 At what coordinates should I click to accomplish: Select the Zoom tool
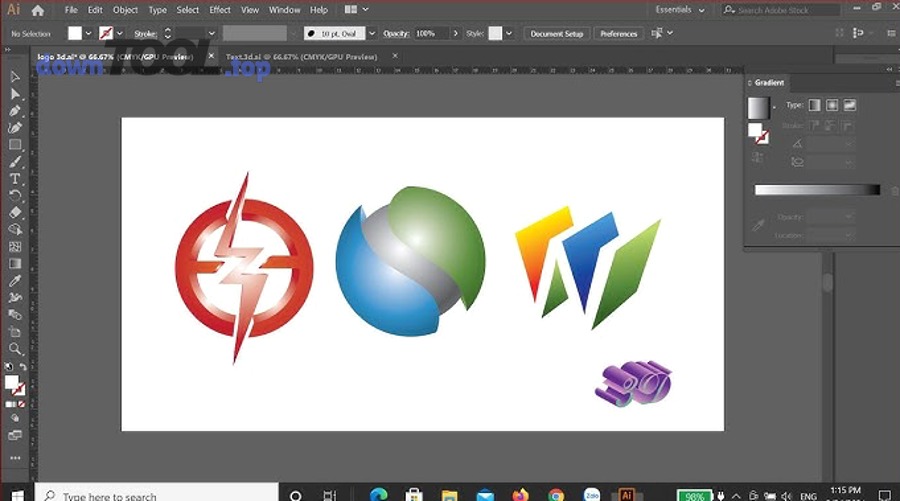[x=15, y=349]
